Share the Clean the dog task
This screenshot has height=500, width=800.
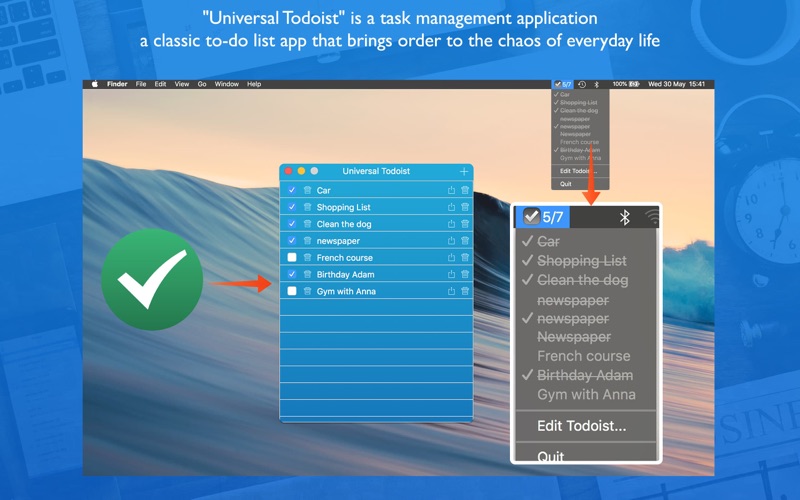point(451,224)
